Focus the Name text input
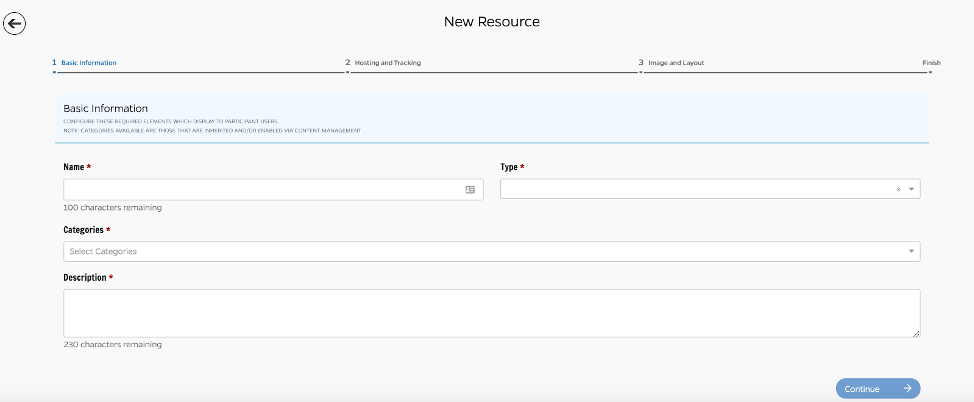 point(260,189)
